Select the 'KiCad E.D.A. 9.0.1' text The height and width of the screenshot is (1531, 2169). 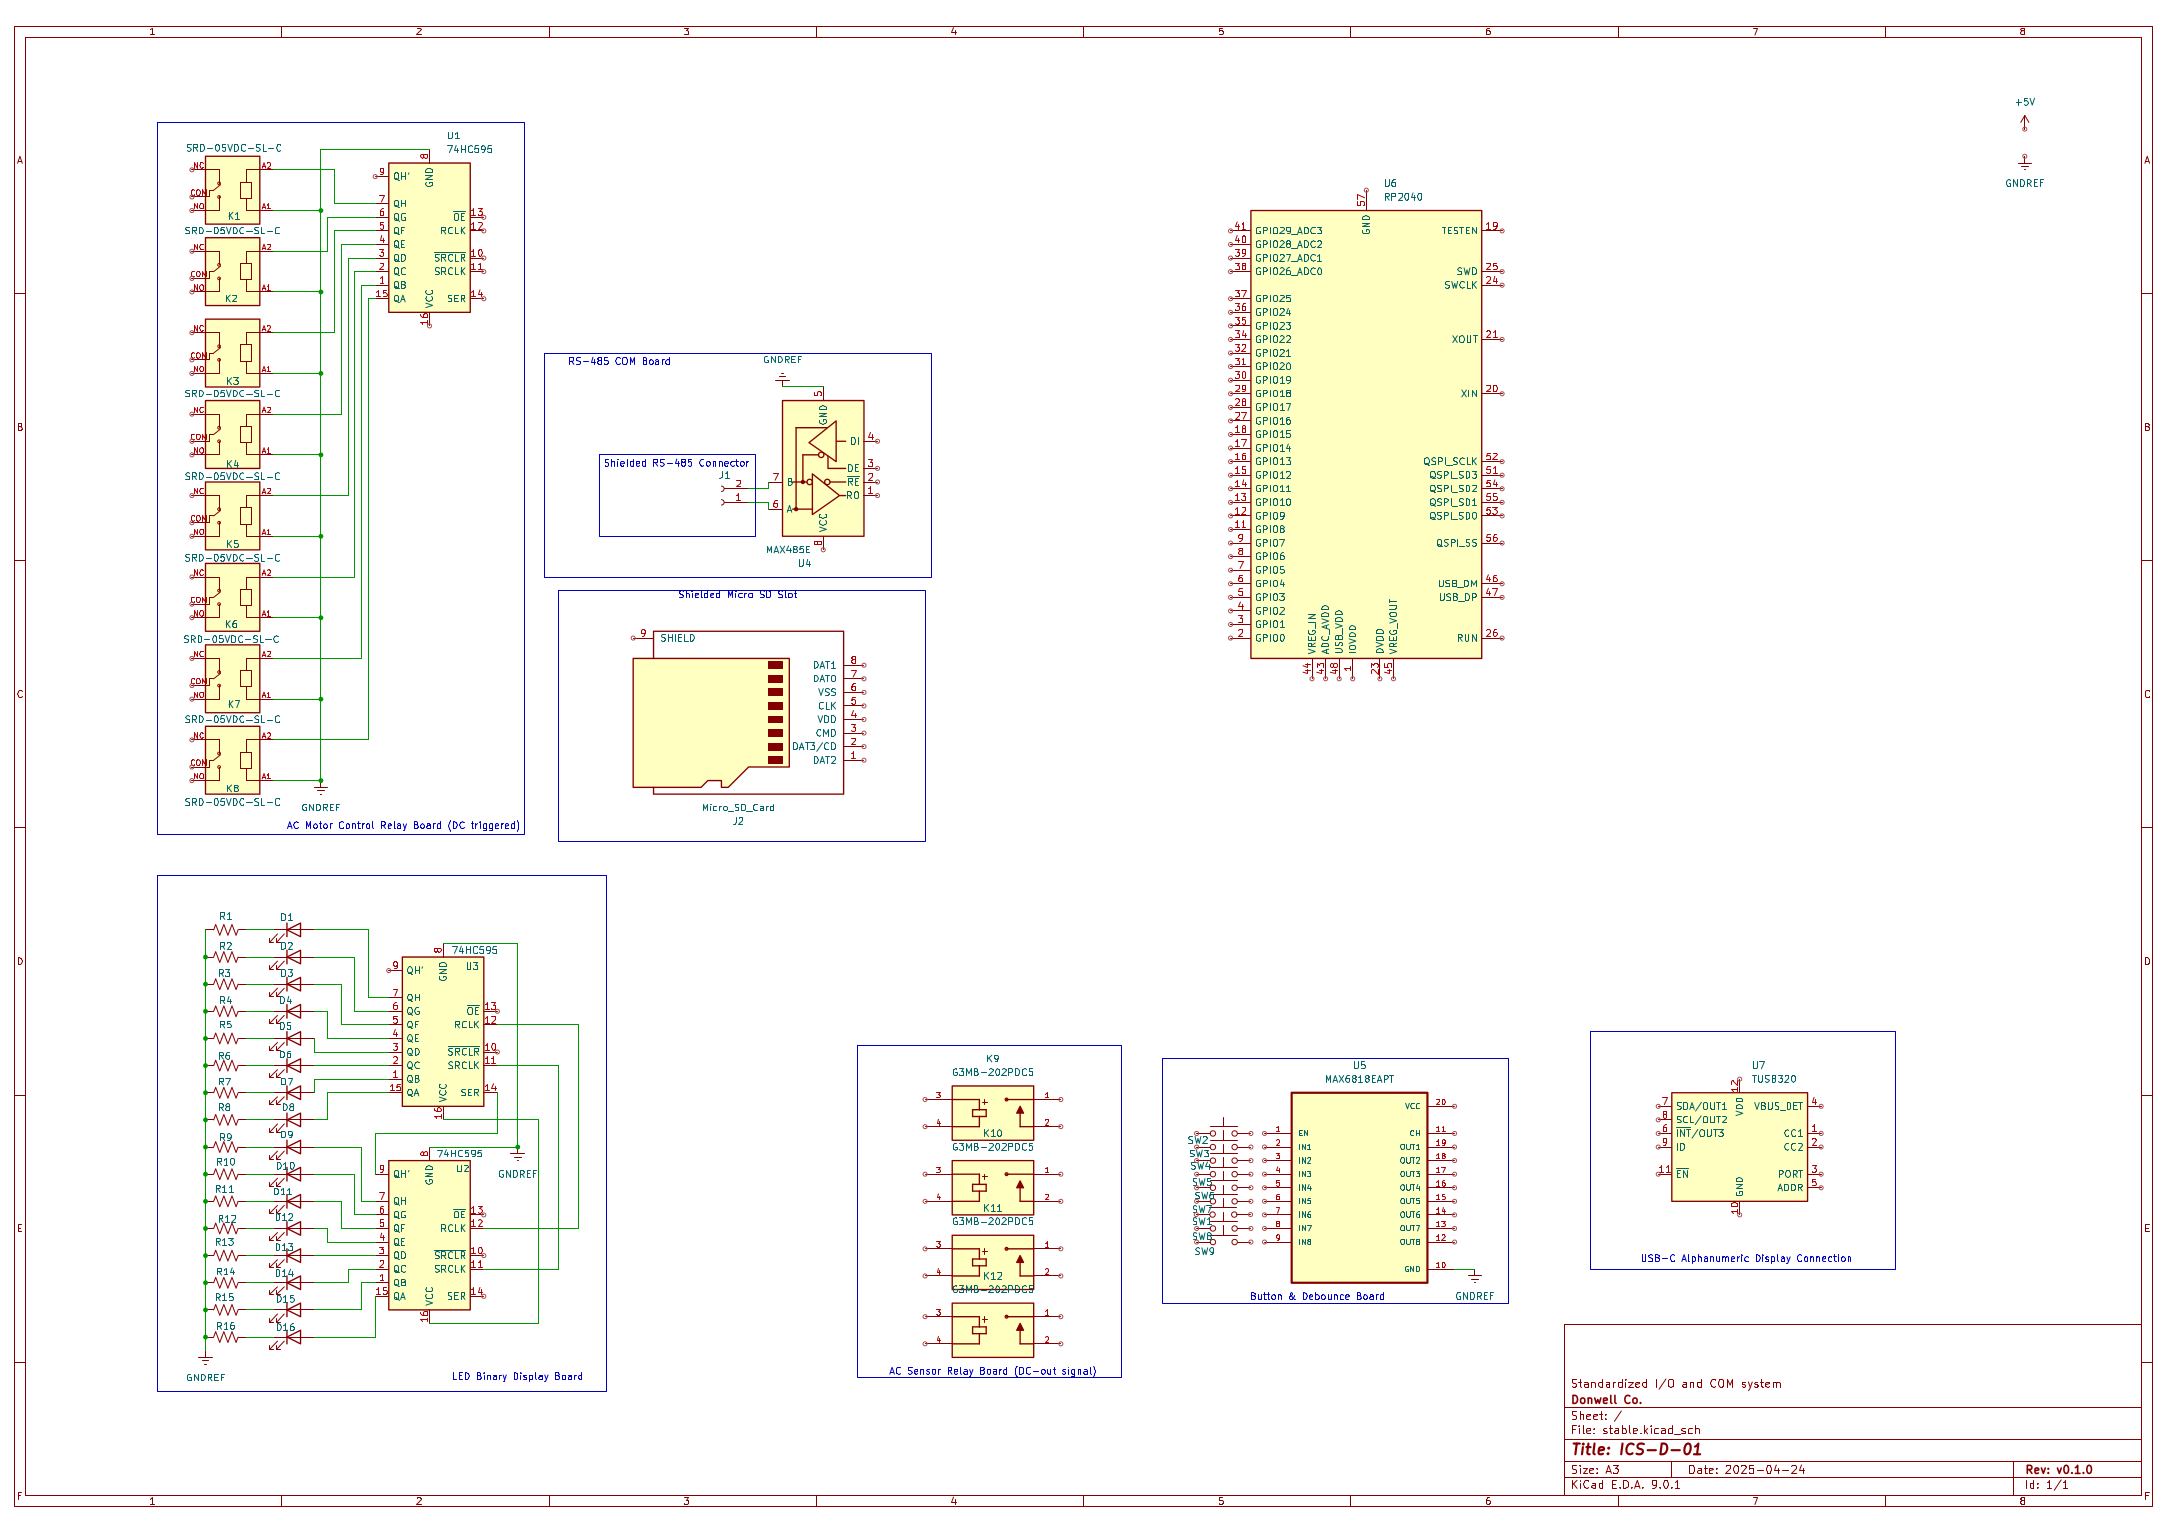coord(1625,1485)
